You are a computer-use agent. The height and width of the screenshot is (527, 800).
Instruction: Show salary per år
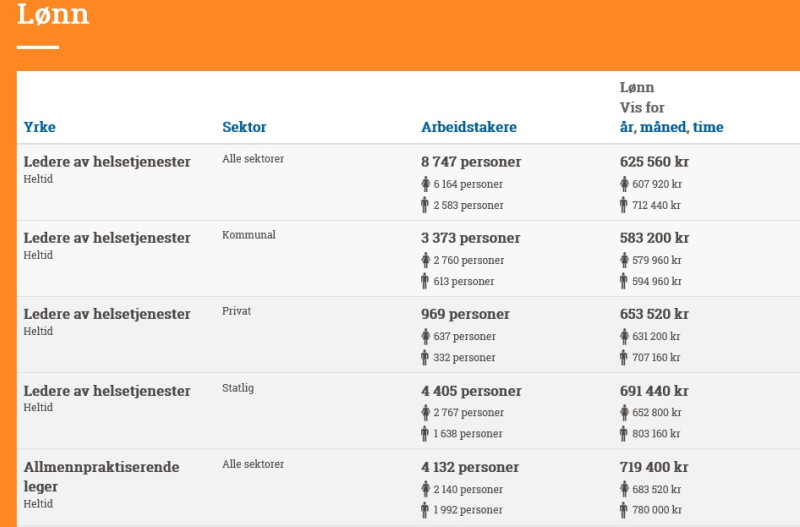(627, 127)
